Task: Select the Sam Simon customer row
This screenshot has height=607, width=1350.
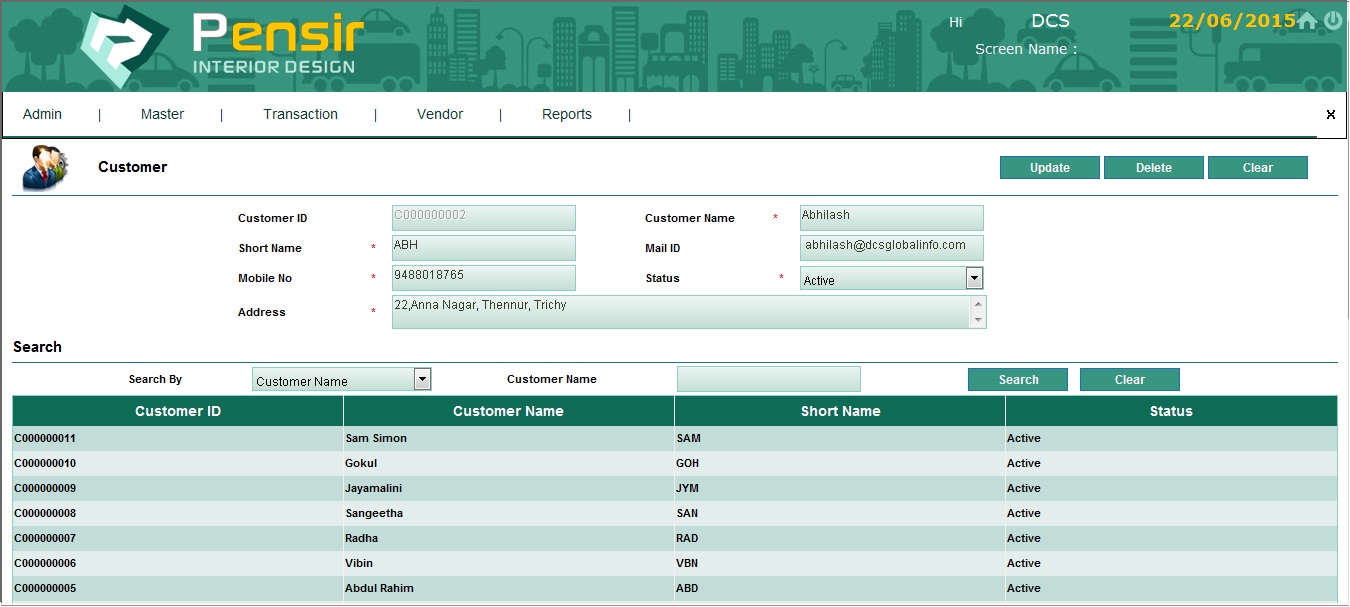Action: [x=376, y=439]
